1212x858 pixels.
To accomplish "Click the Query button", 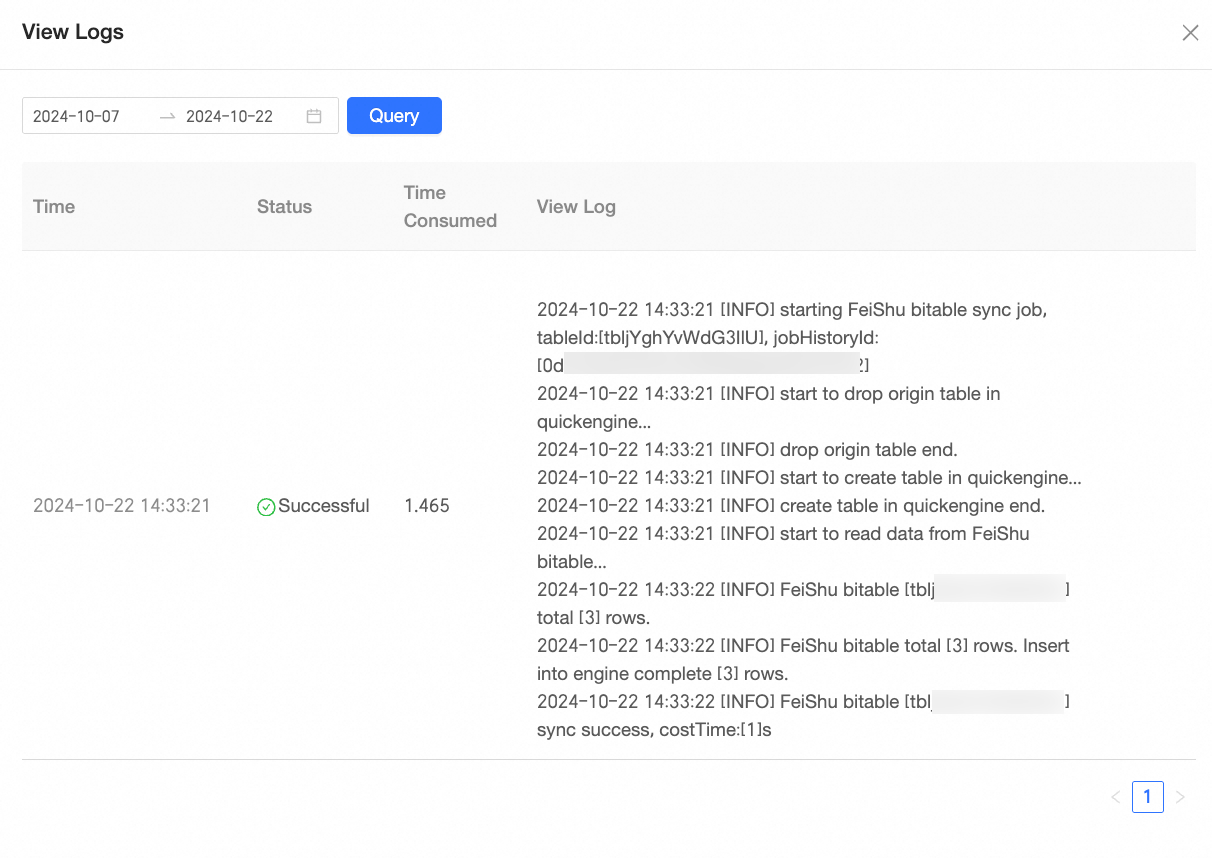I will coord(394,116).
